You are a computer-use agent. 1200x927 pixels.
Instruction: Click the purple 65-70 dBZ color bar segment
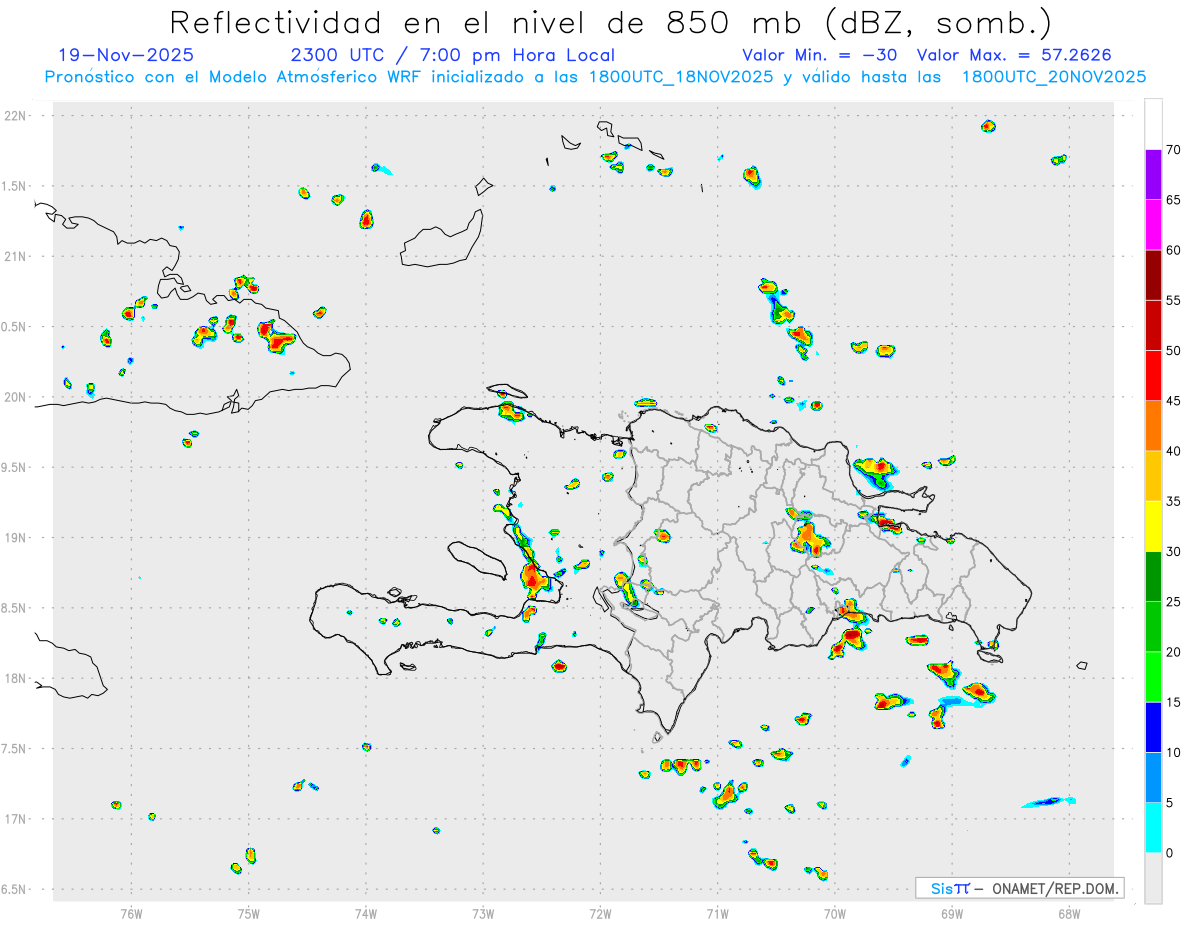(x=1153, y=175)
